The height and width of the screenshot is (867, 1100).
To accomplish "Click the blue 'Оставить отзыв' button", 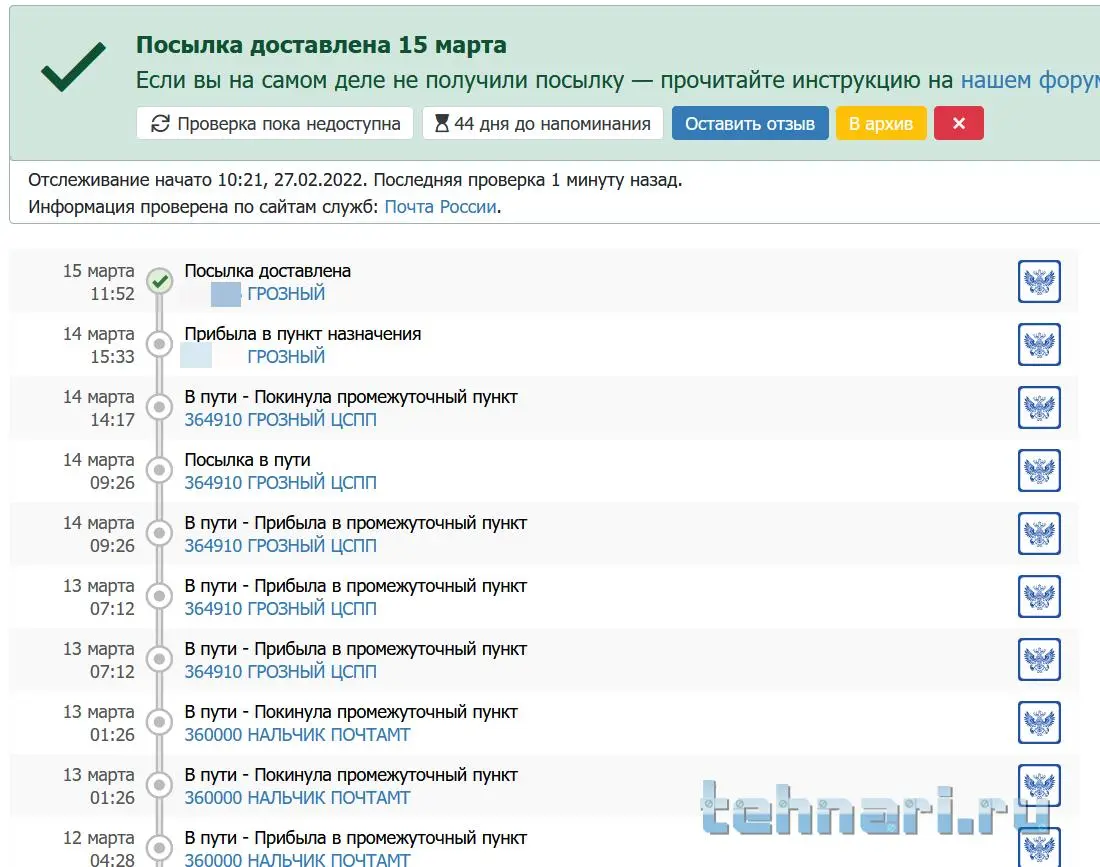I will point(750,123).
